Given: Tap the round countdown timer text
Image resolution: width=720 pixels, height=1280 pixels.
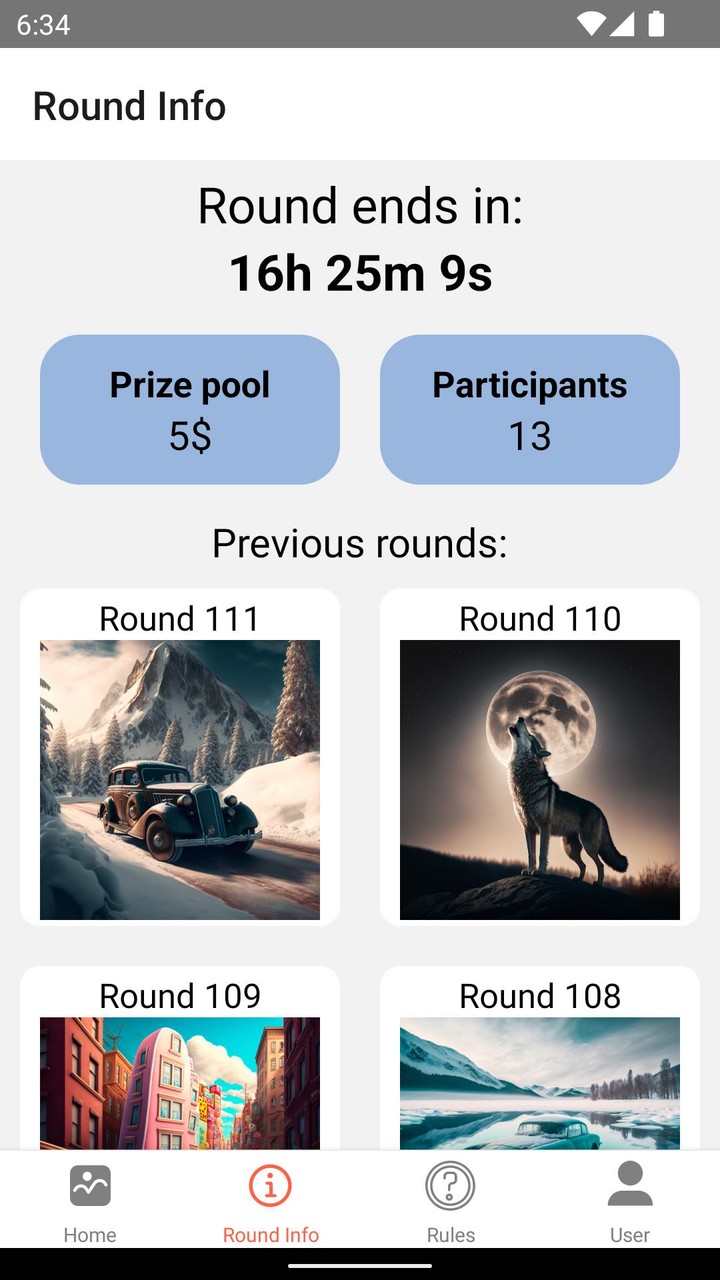Looking at the screenshot, I should [x=360, y=273].
